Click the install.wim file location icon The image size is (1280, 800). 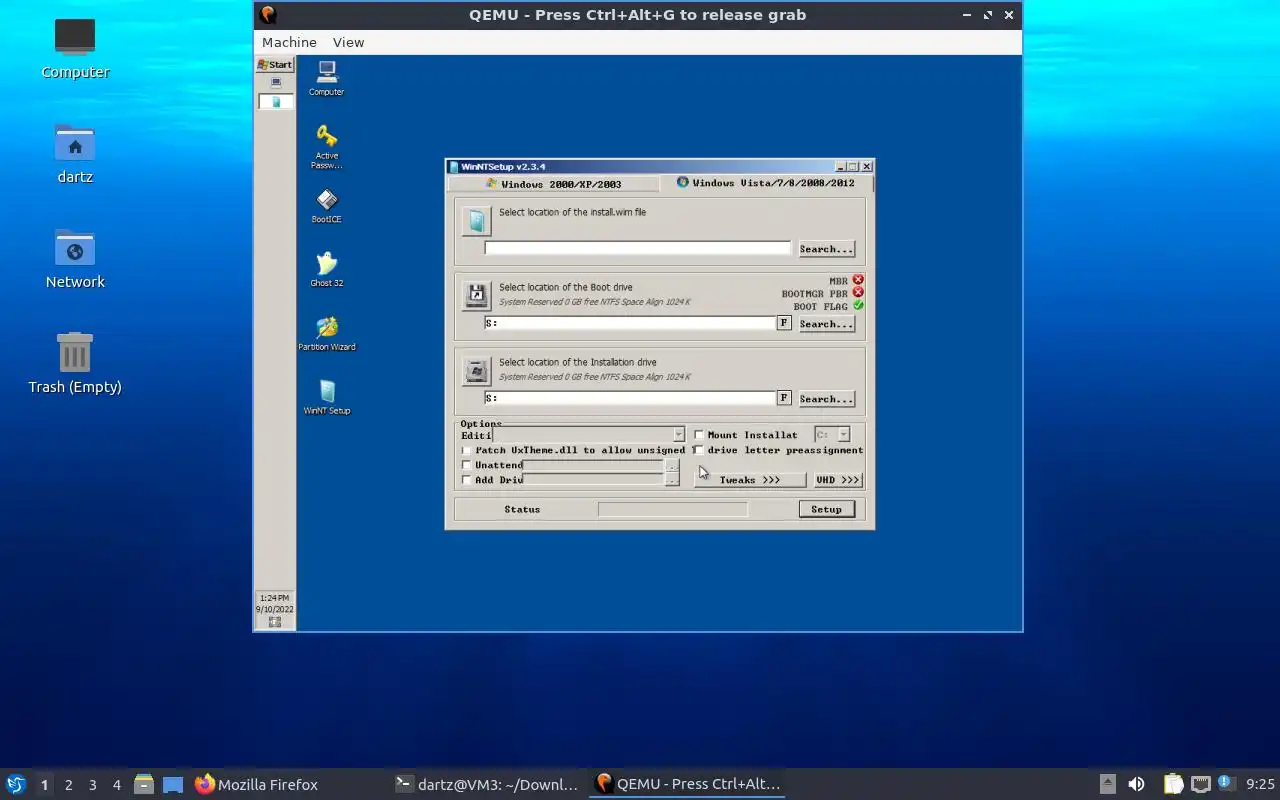click(x=477, y=220)
